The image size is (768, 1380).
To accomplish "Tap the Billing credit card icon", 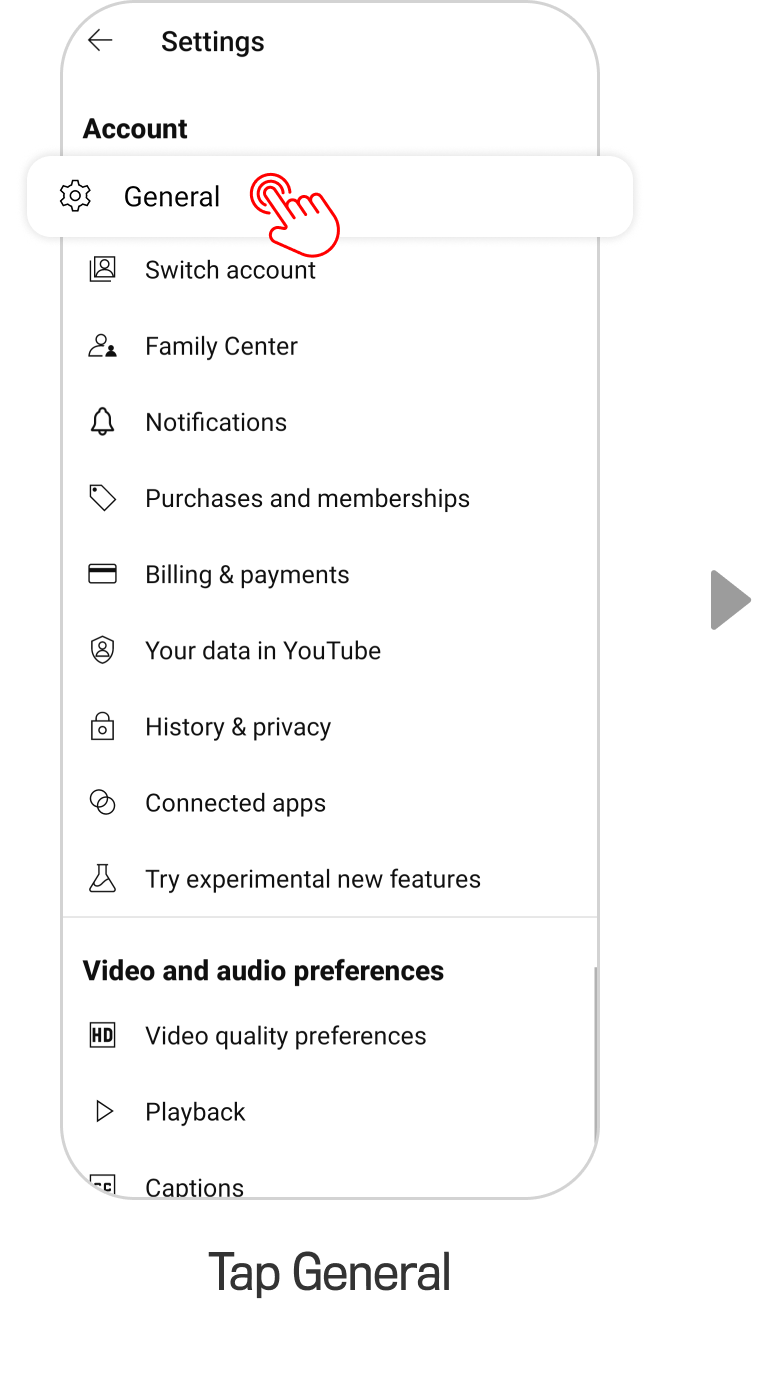I will point(103,574).
